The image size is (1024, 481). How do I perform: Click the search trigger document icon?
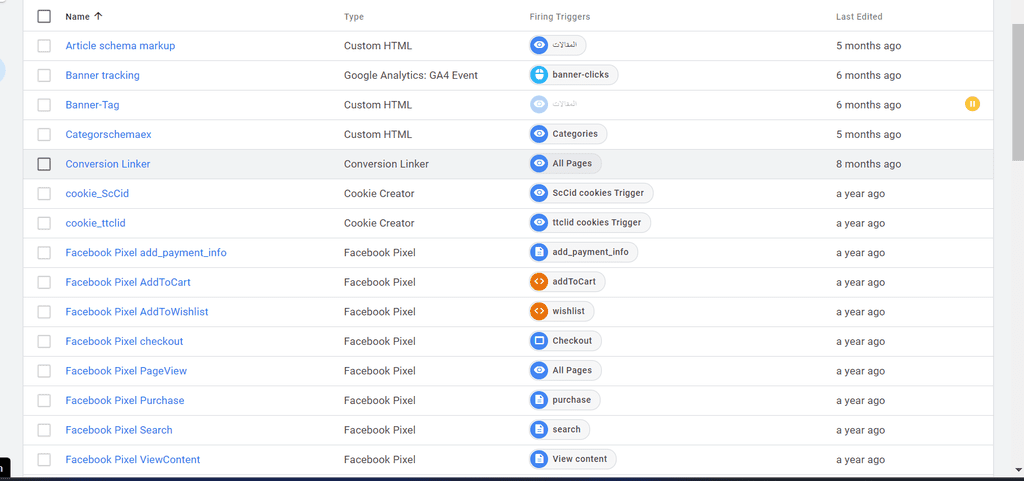pos(539,429)
